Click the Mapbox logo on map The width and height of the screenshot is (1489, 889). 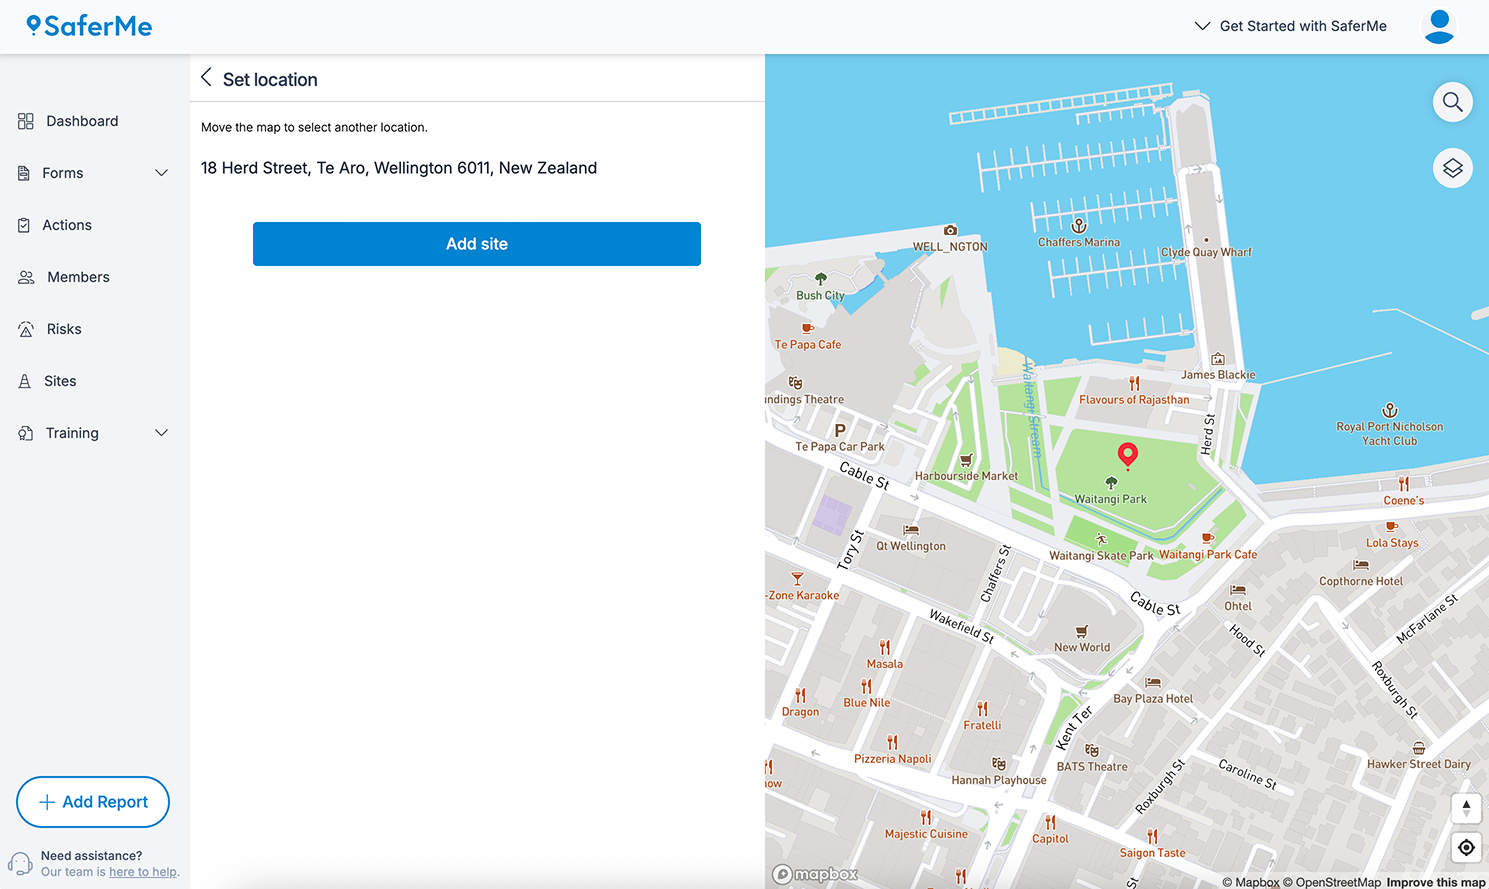[x=815, y=874]
